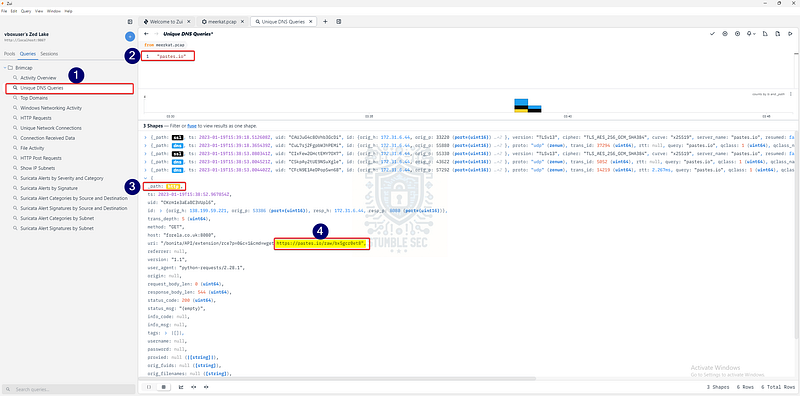Click the circular target toolbar icon
The image size is (800, 396).
pyautogui.click(x=737, y=34)
